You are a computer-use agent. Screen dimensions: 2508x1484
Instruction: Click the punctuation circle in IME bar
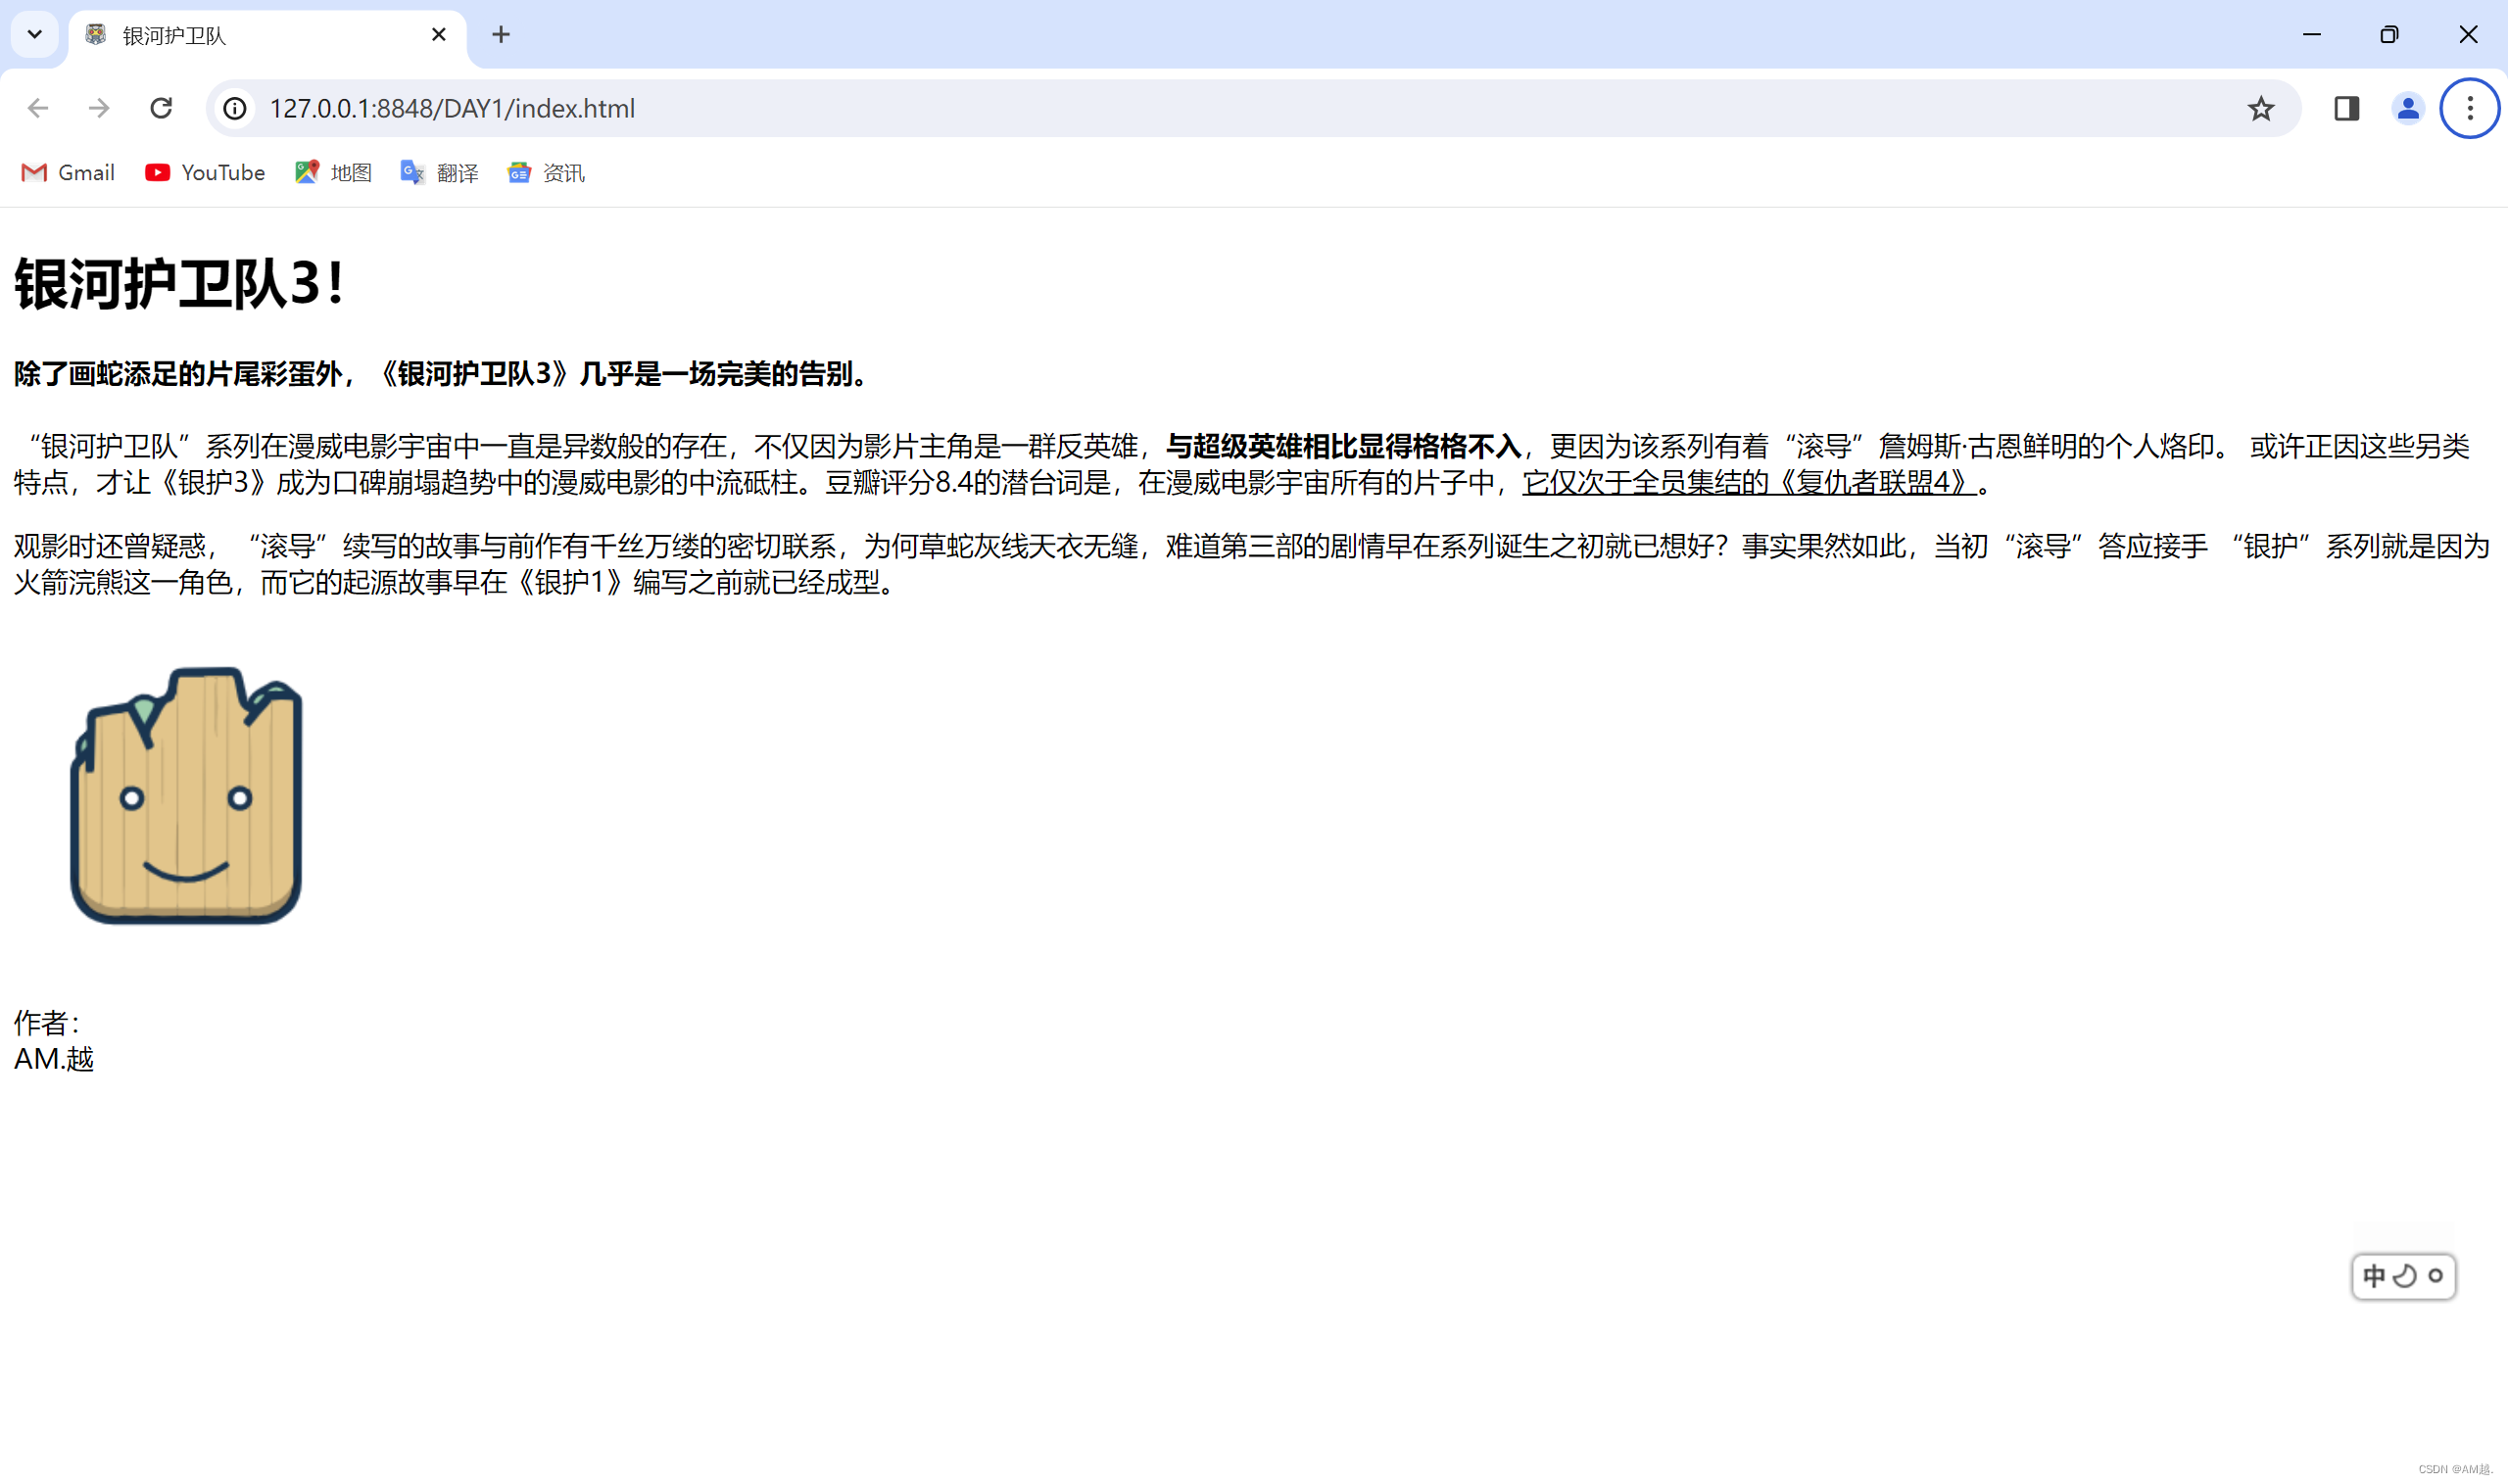tap(2435, 1276)
